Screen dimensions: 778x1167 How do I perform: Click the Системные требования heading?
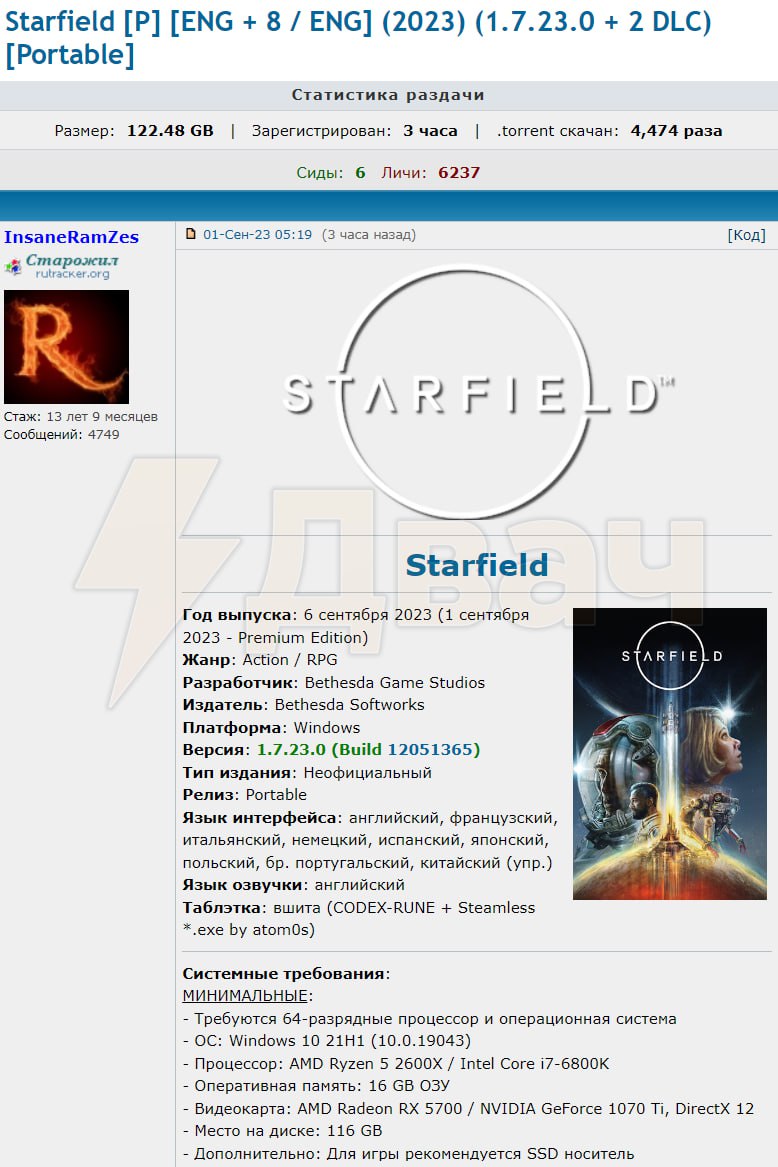(284, 973)
